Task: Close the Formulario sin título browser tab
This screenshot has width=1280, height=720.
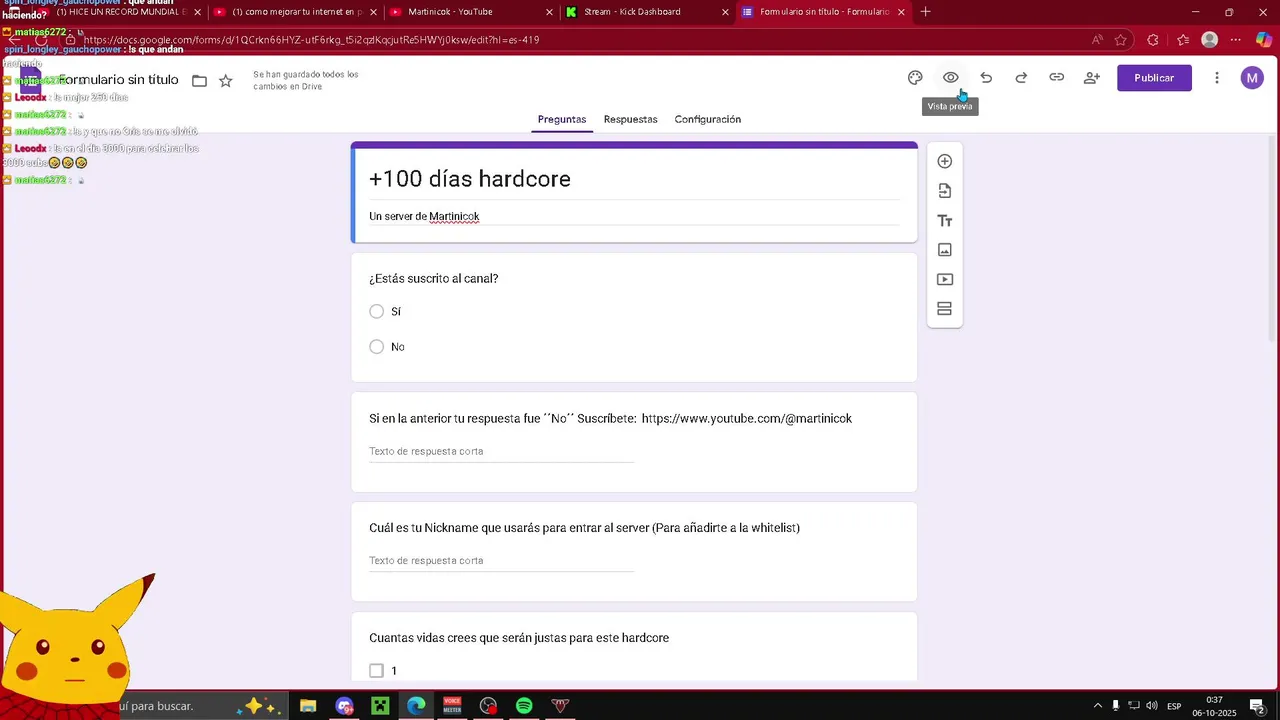Action: tap(901, 12)
